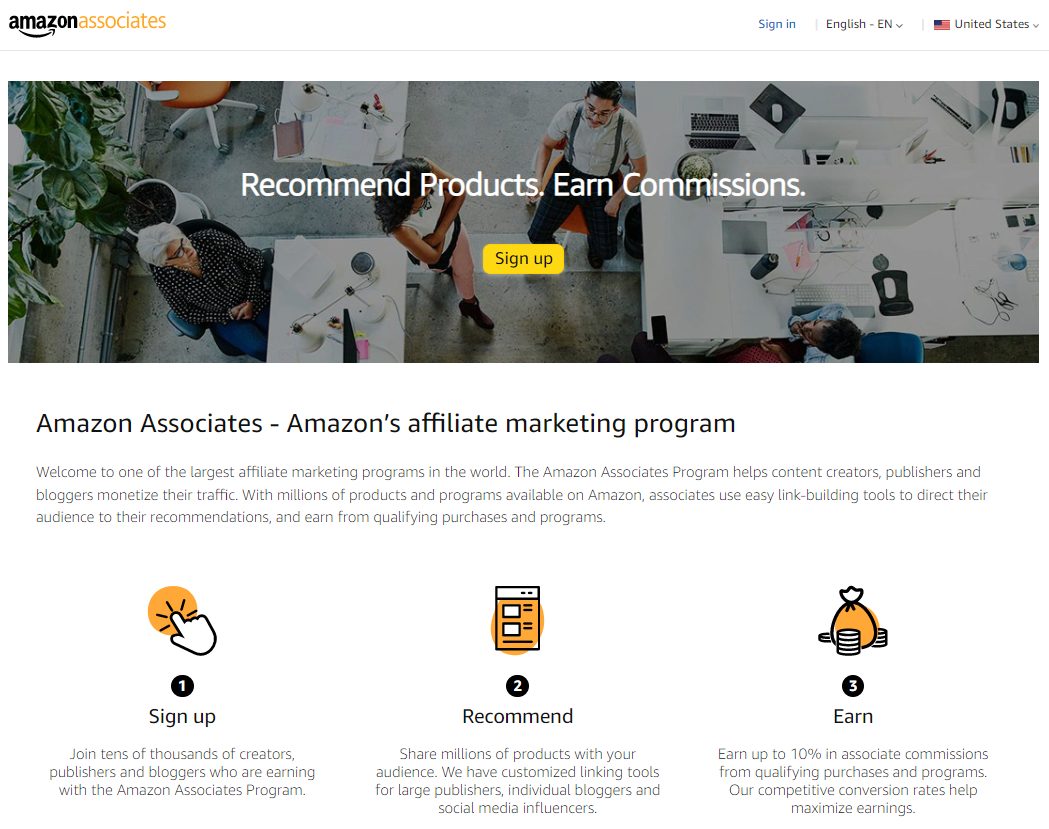Select the Sign up step heading
1049x829 pixels.
pos(182,717)
